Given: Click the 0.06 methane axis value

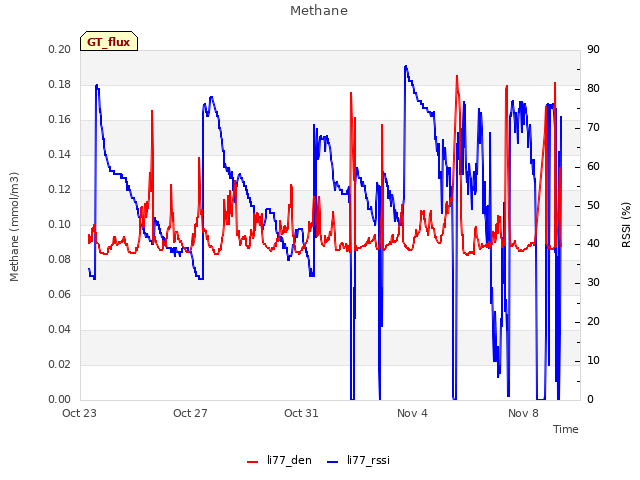Looking at the screenshot, I should 60,294.
